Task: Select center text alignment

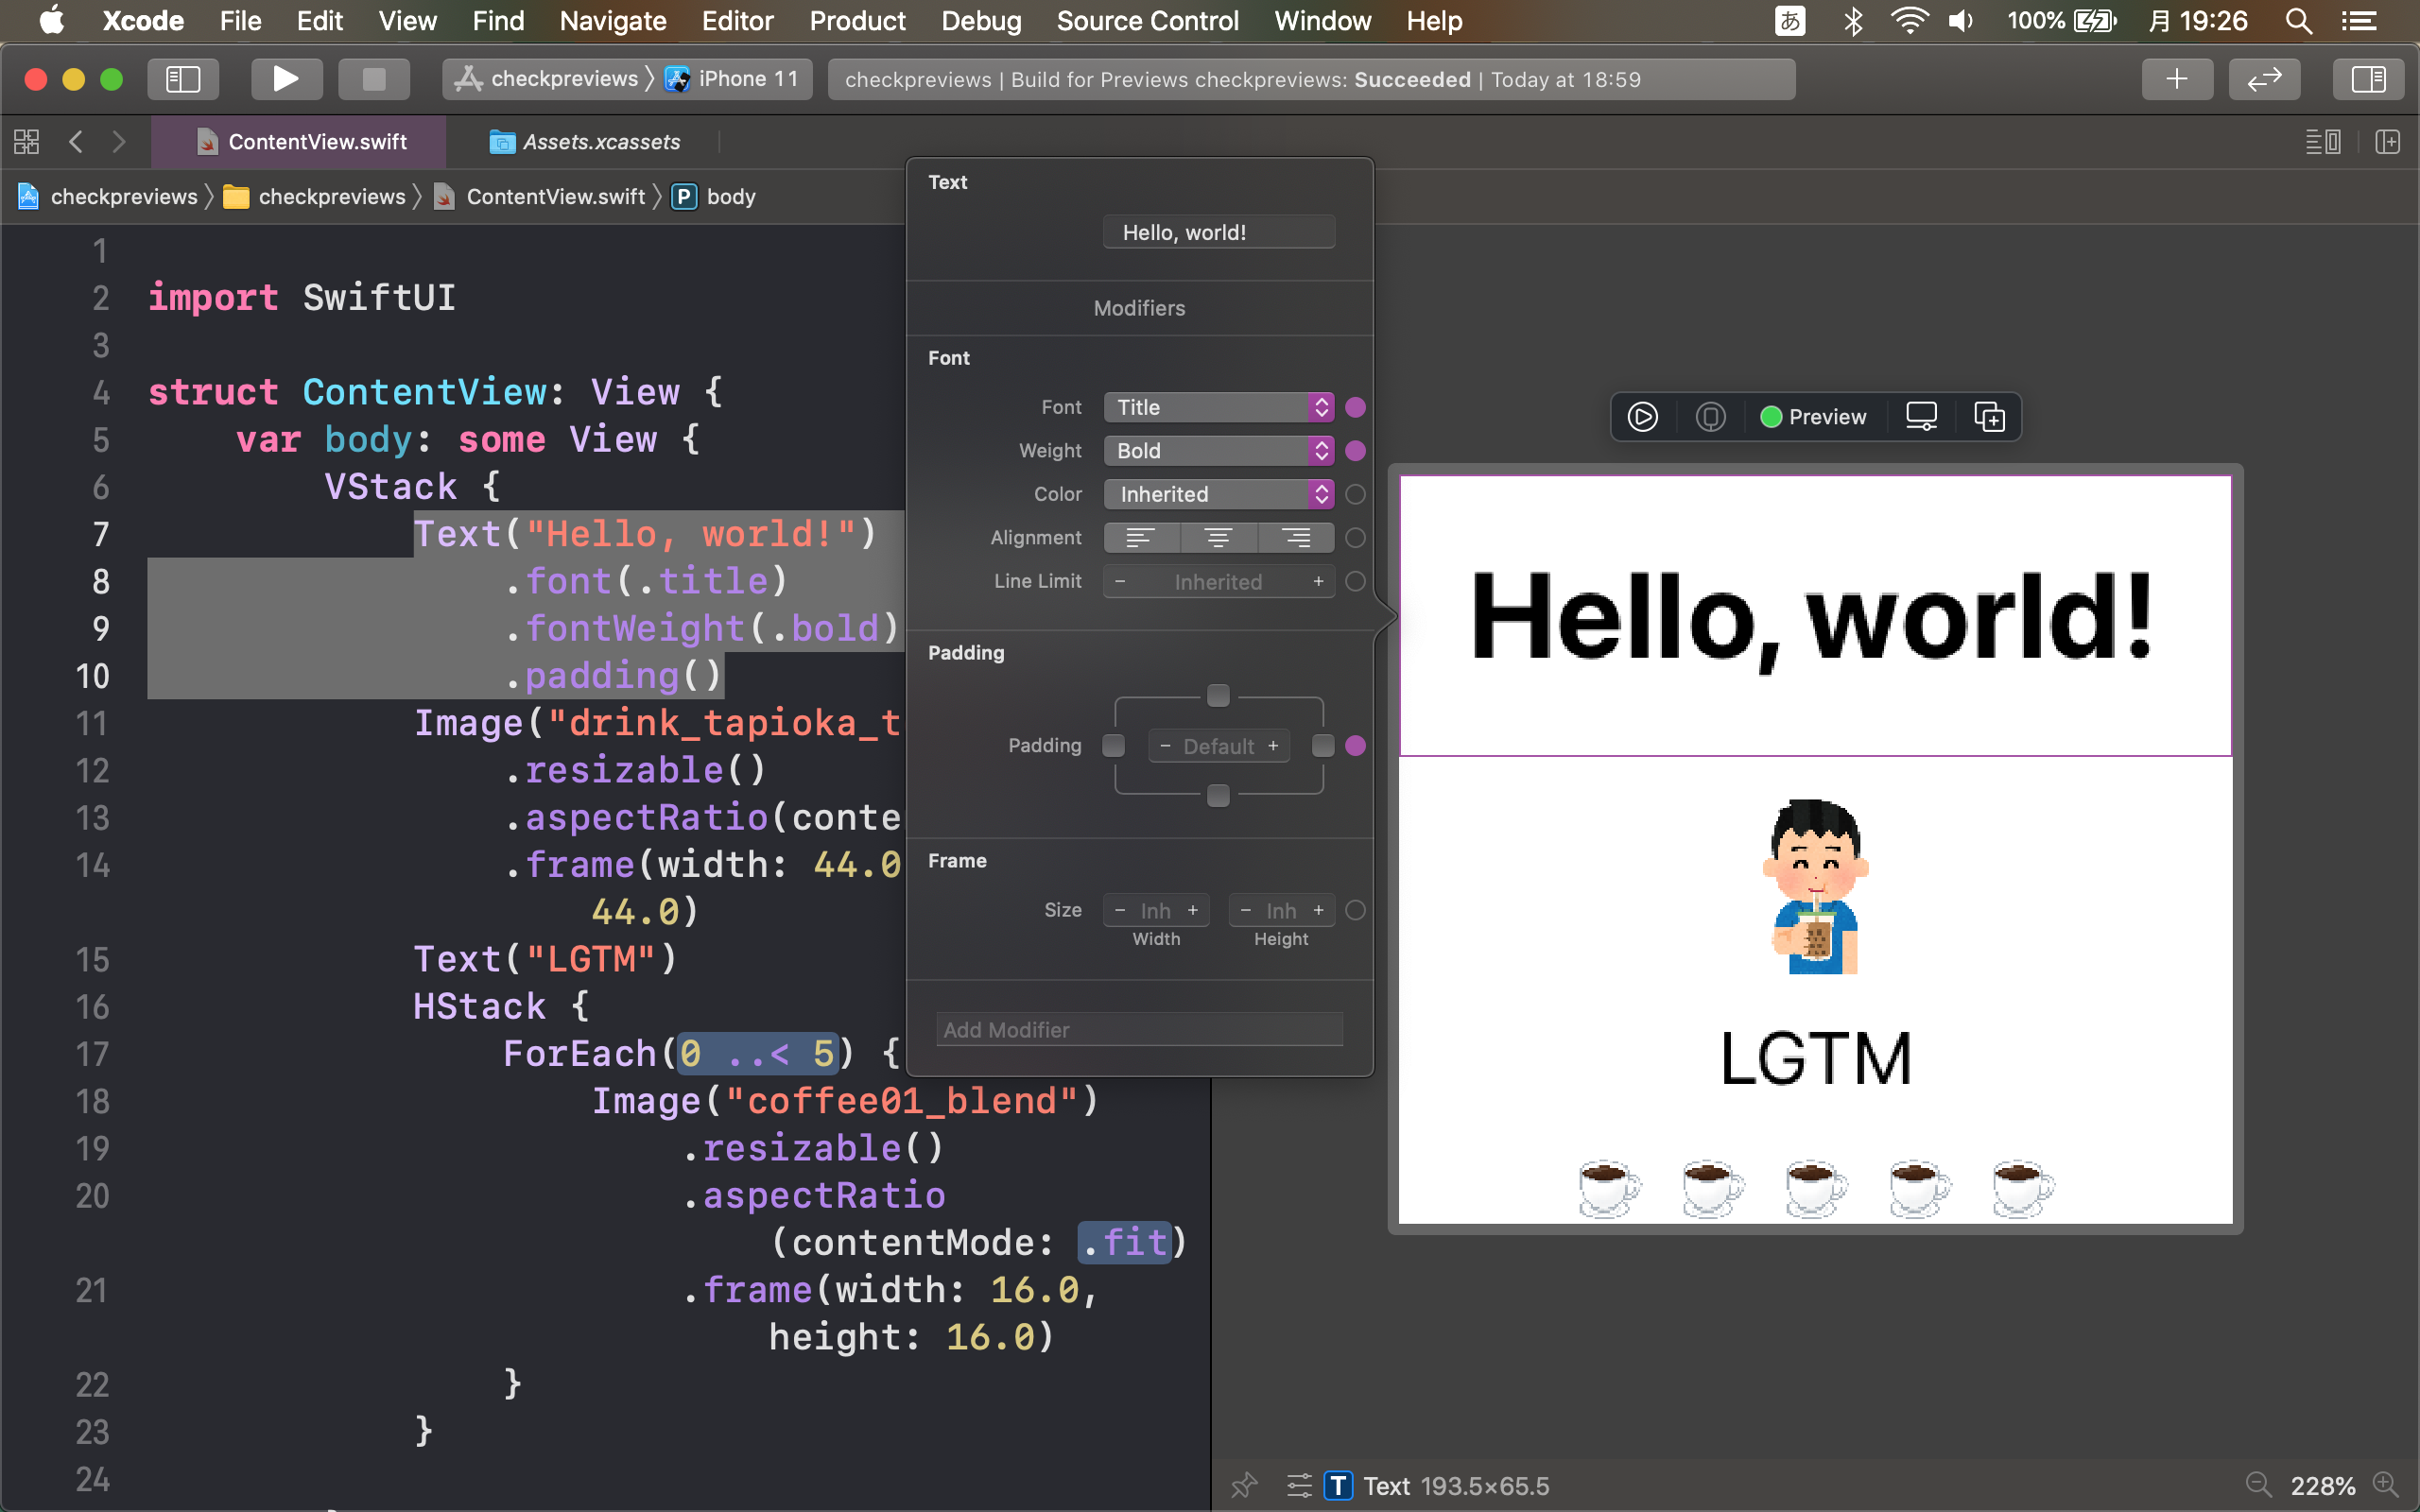Action: [1218, 538]
